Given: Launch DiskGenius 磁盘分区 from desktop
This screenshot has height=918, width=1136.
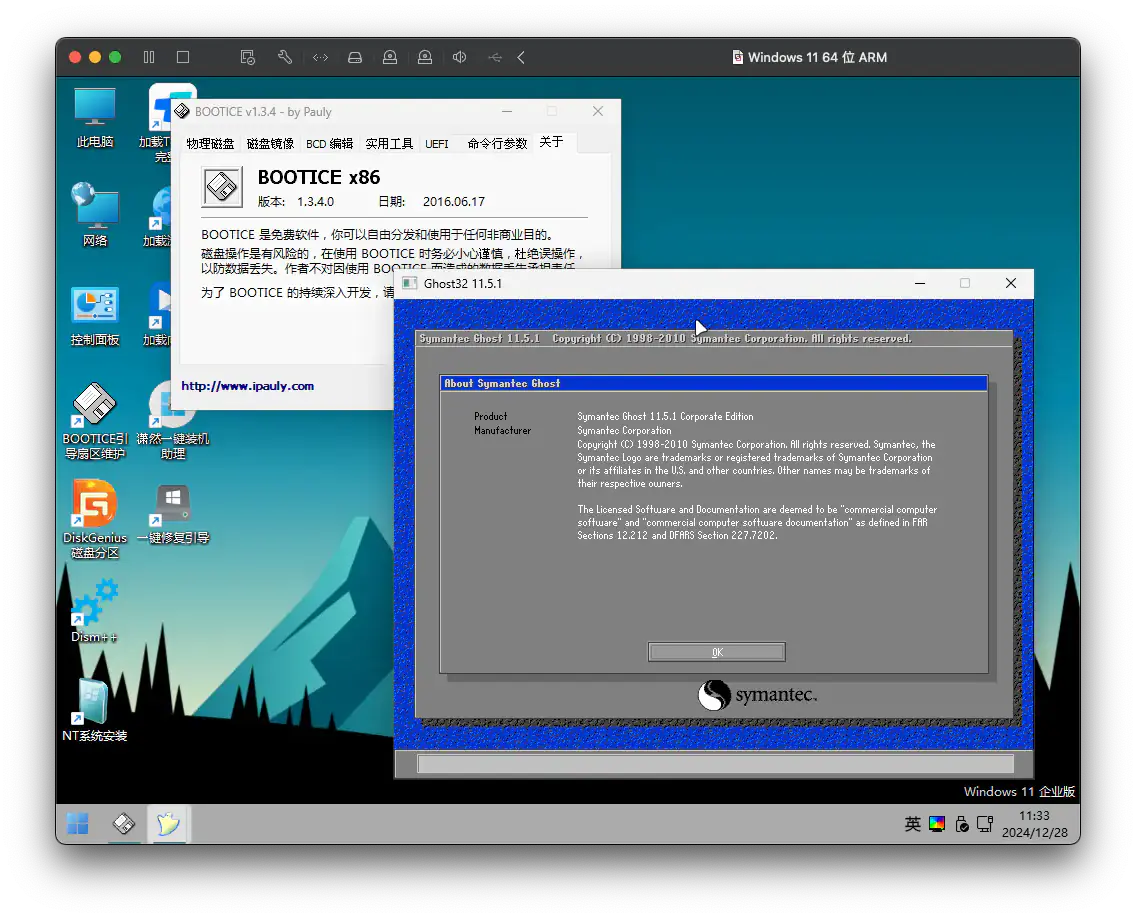Looking at the screenshot, I should tap(95, 505).
